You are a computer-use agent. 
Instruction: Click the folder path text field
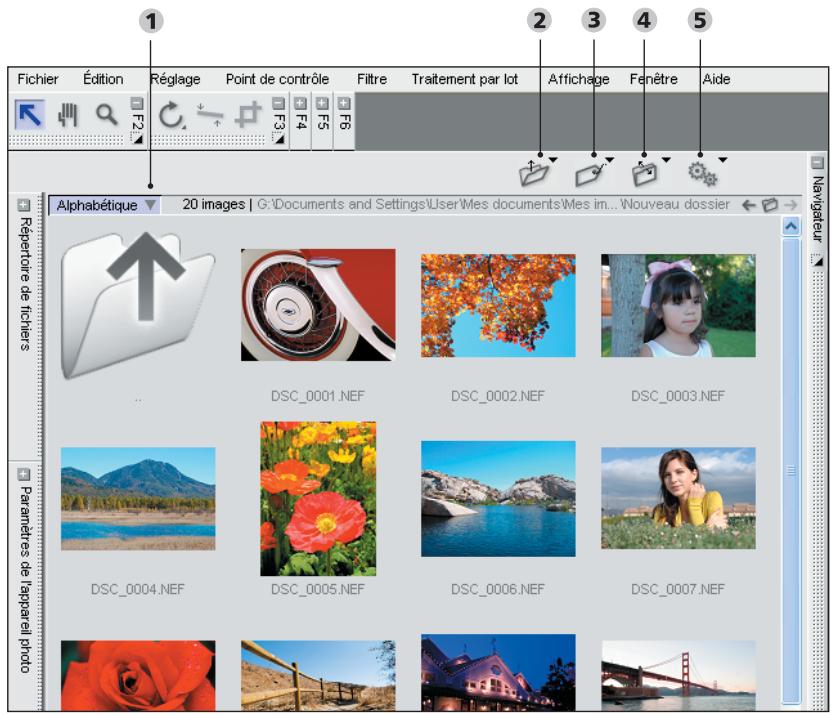tap(493, 204)
